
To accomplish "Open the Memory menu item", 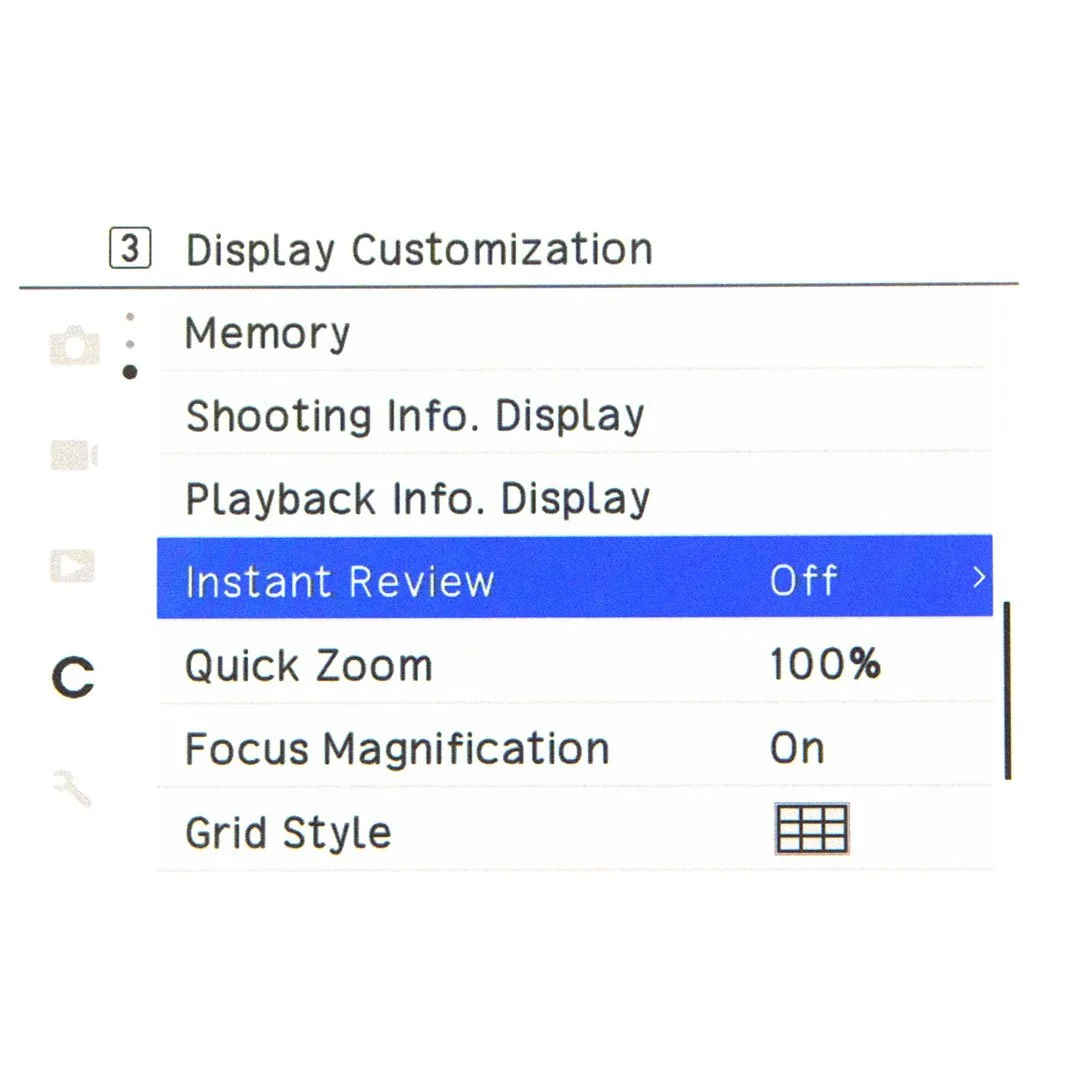I will click(575, 333).
